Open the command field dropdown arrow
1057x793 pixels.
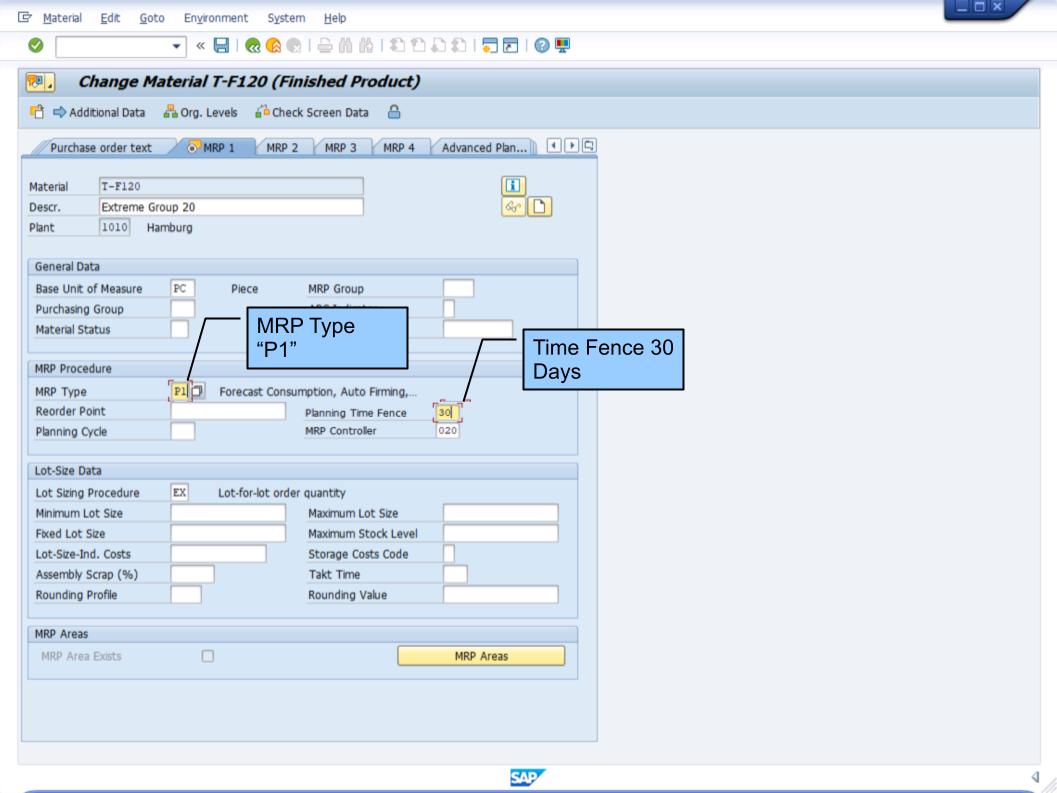pos(177,46)
